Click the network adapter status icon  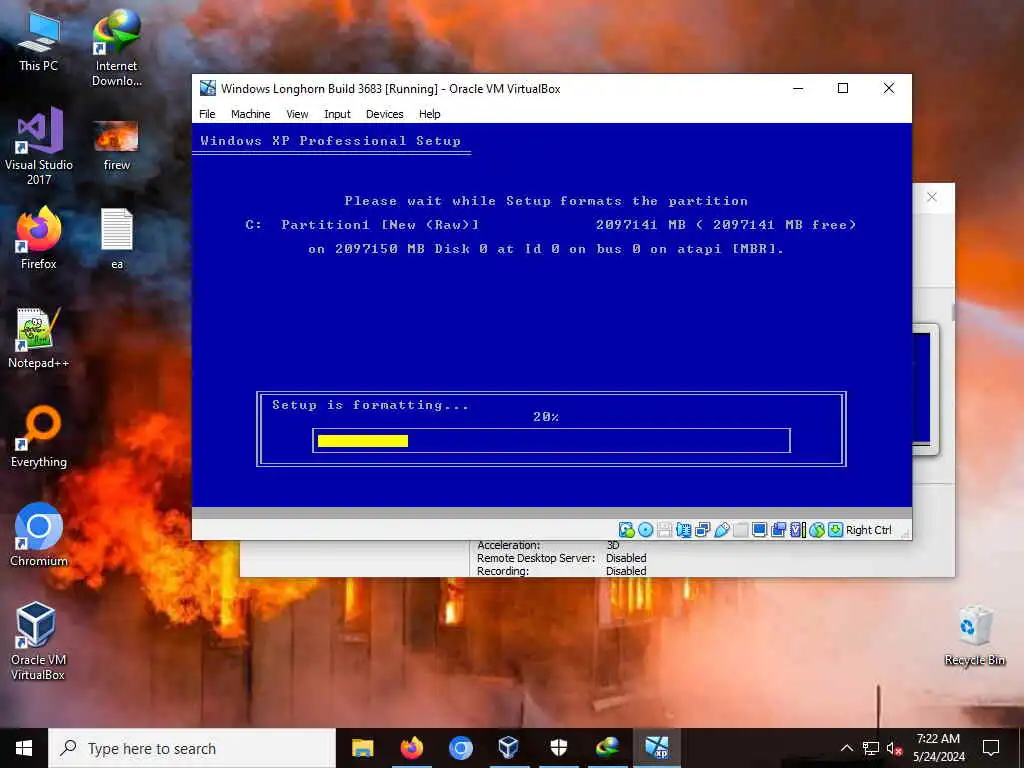(703, 530)
